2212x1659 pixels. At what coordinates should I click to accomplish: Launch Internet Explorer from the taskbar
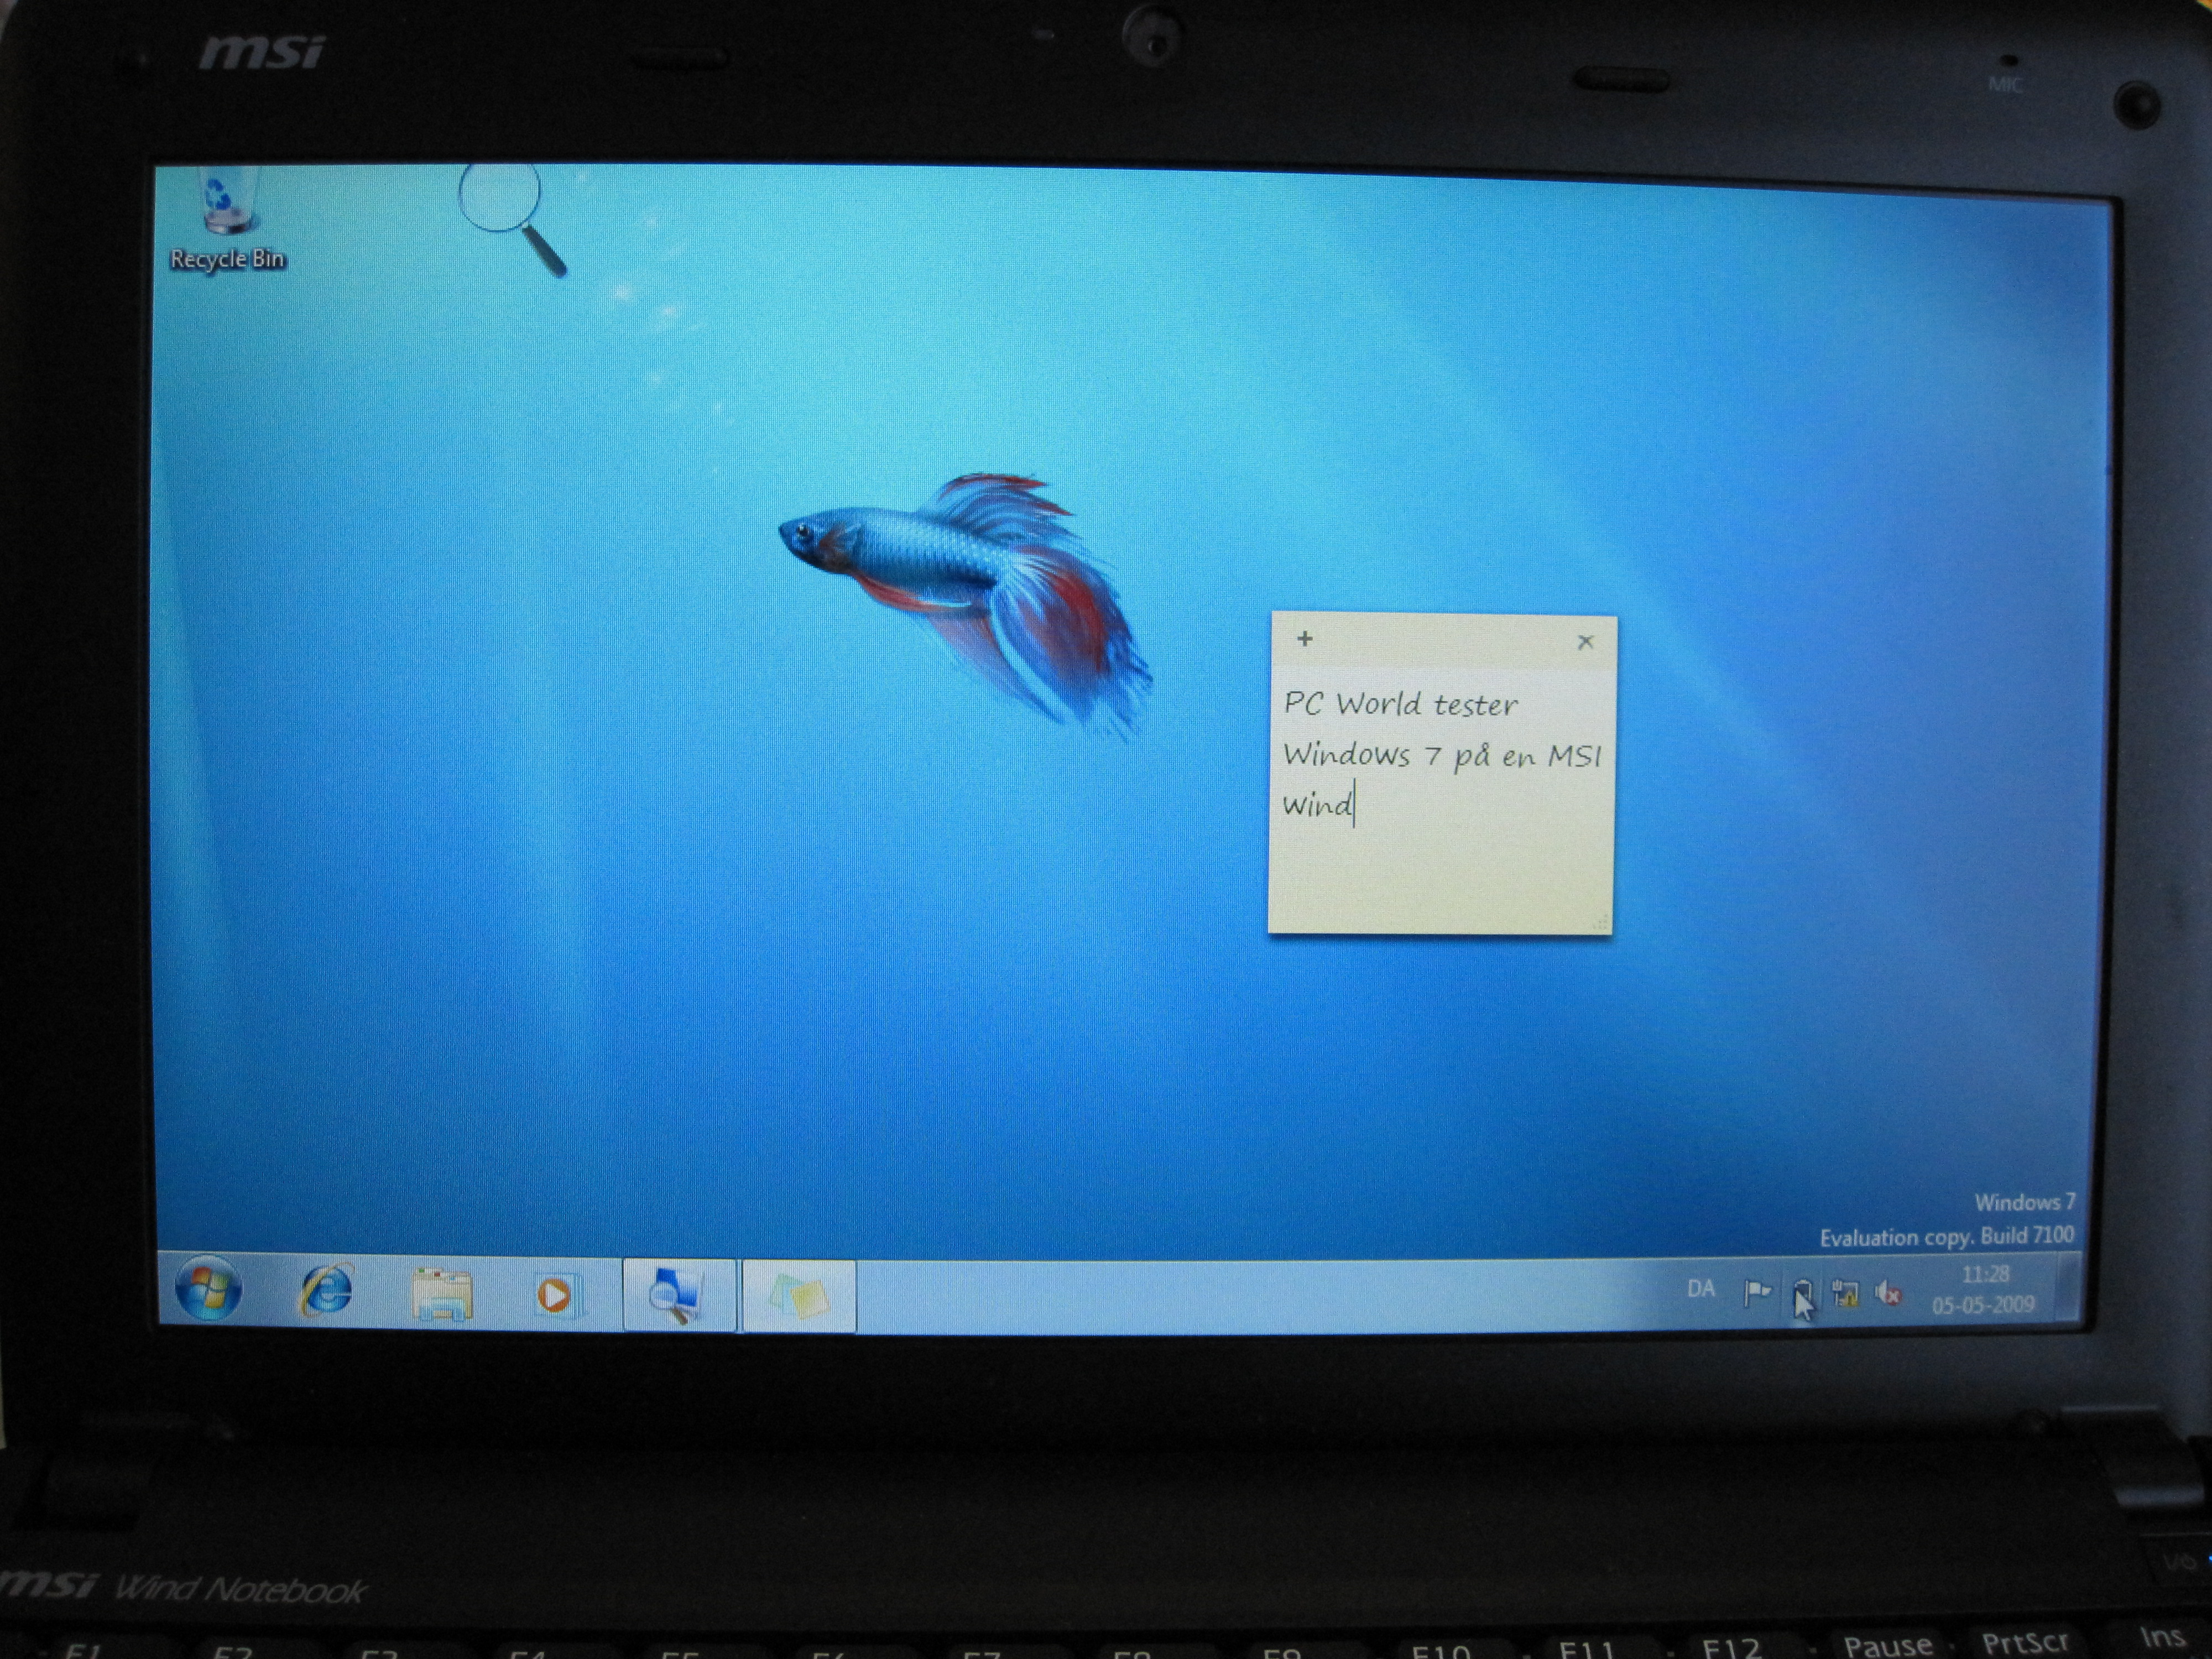tap(327, 1291)
